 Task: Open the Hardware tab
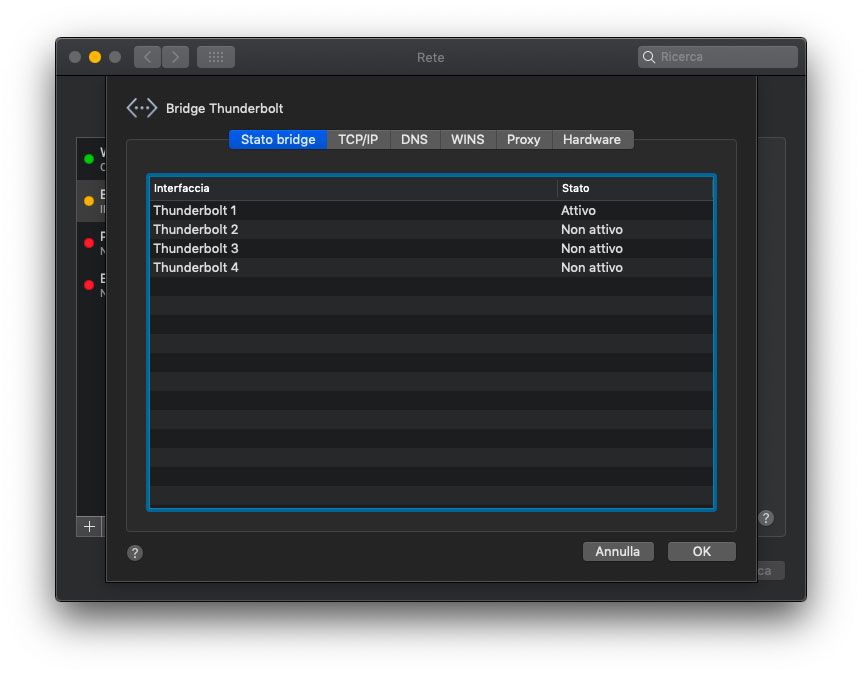pos(592,140)
